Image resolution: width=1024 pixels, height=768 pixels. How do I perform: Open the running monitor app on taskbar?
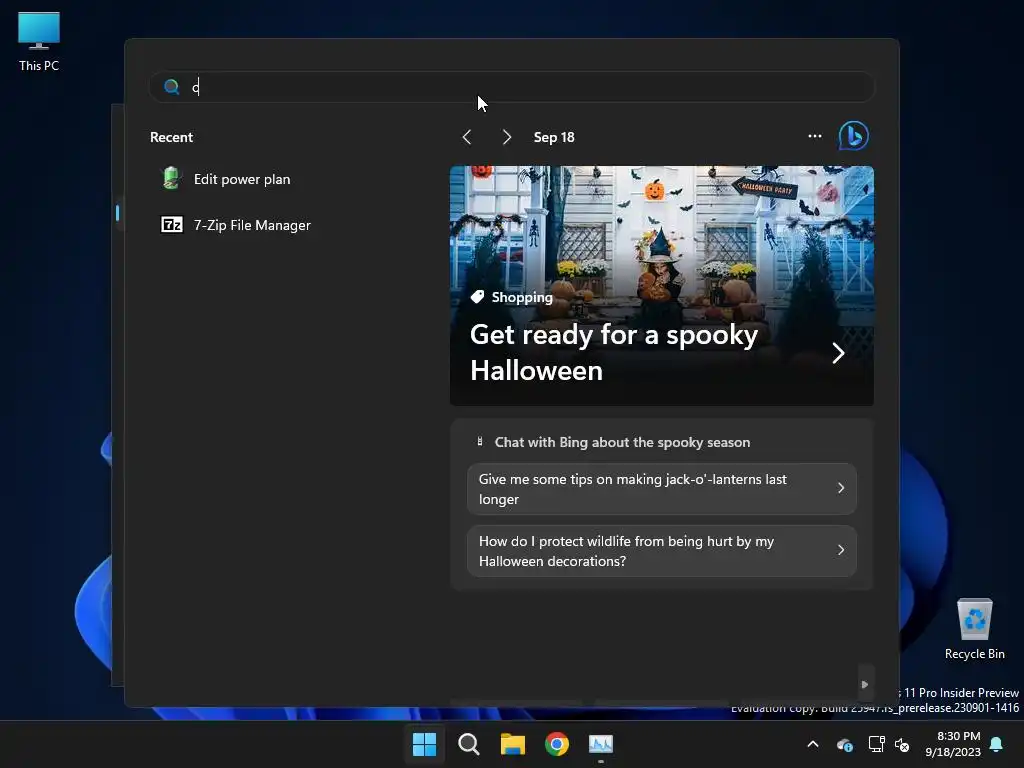click(x=601, y=744)
